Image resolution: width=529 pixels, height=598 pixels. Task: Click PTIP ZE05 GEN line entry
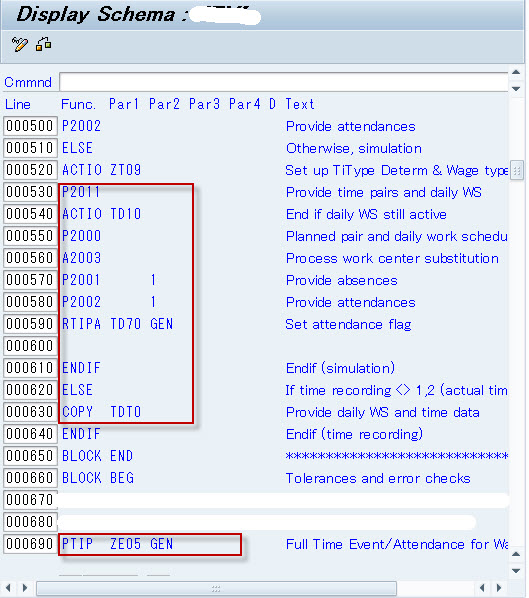[117, 543]
